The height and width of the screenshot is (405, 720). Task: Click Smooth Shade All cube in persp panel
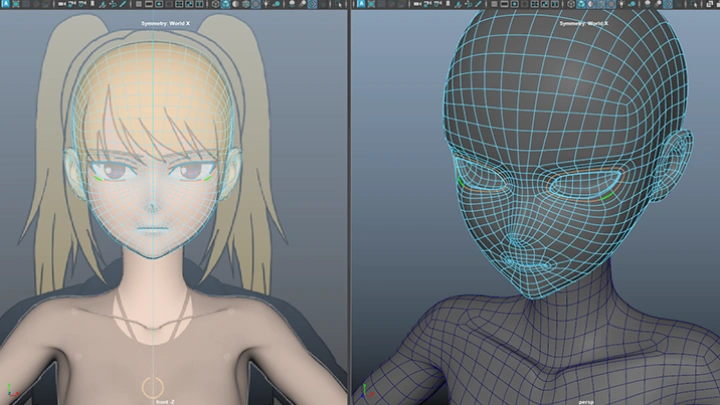(x=582, y=4)
